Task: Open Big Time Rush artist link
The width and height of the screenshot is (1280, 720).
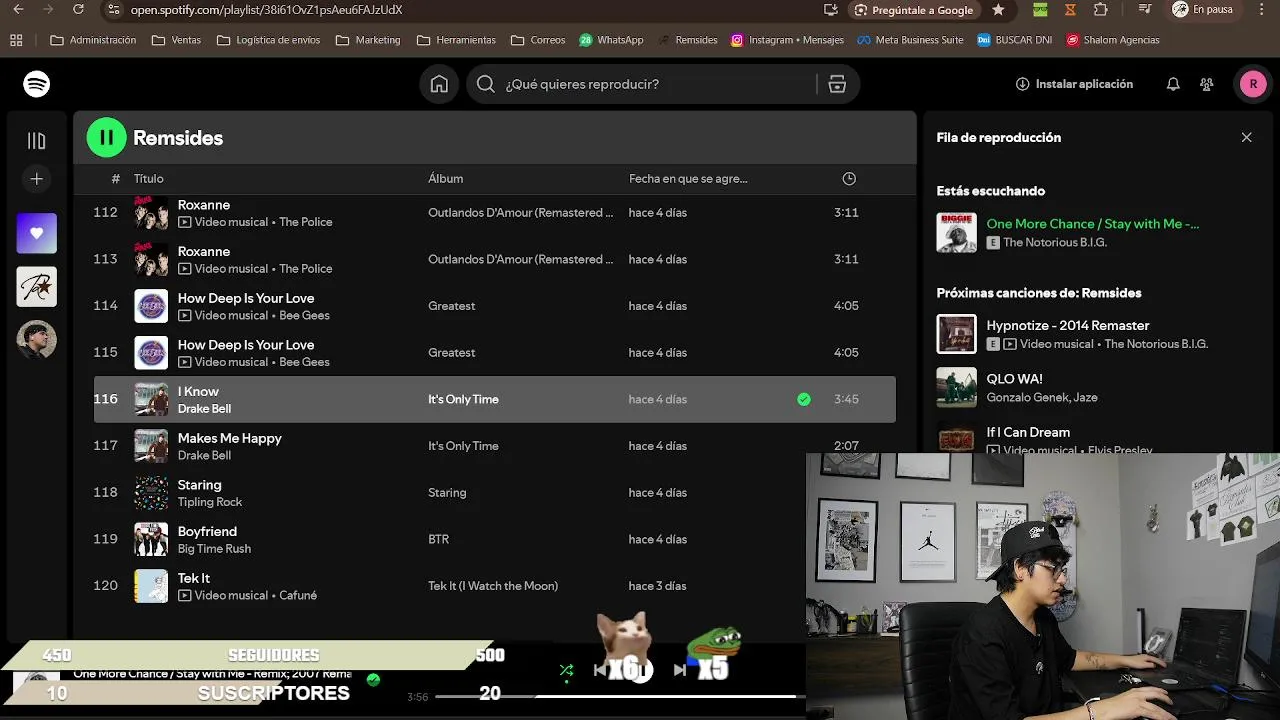Action: point(214,548)
